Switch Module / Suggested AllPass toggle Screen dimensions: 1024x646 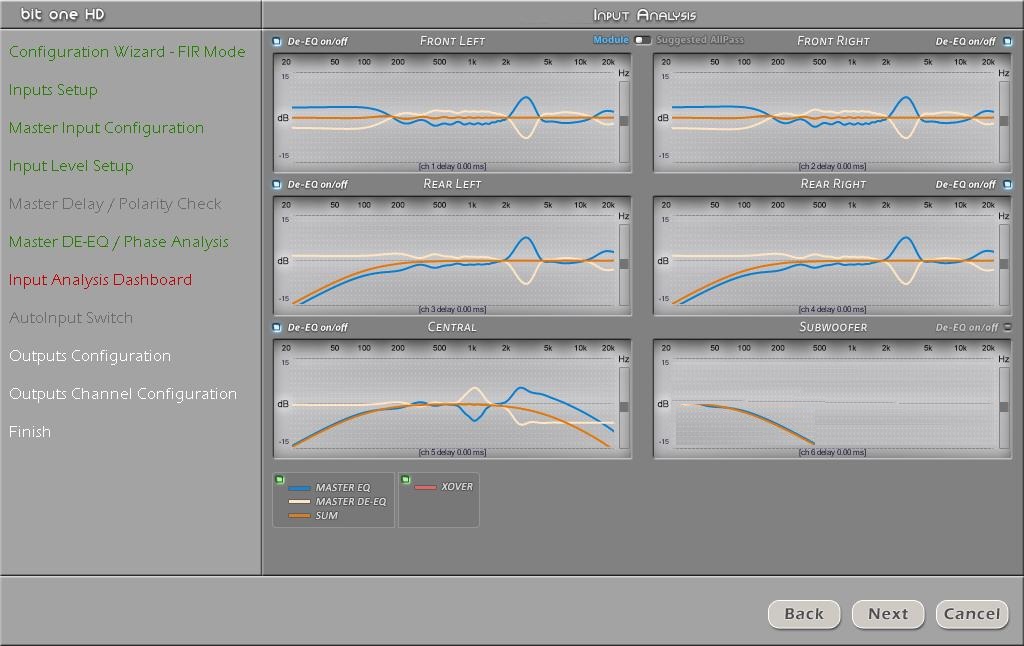point(642,41)
